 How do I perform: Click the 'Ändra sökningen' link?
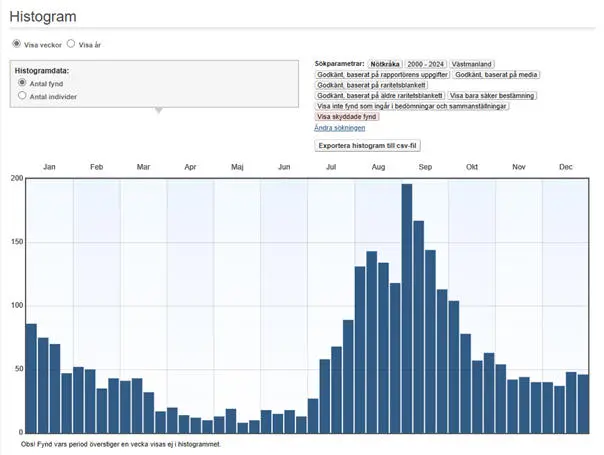click(340, 128)
